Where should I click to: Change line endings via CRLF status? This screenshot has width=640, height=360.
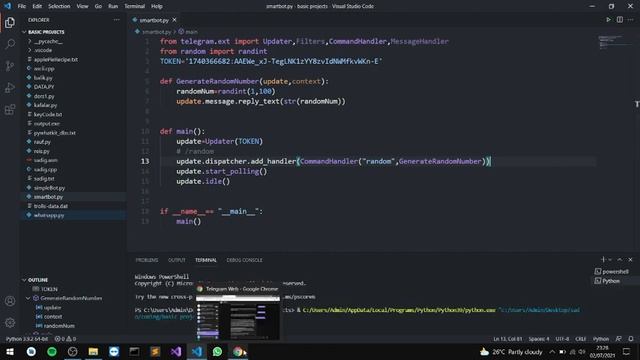581,339
